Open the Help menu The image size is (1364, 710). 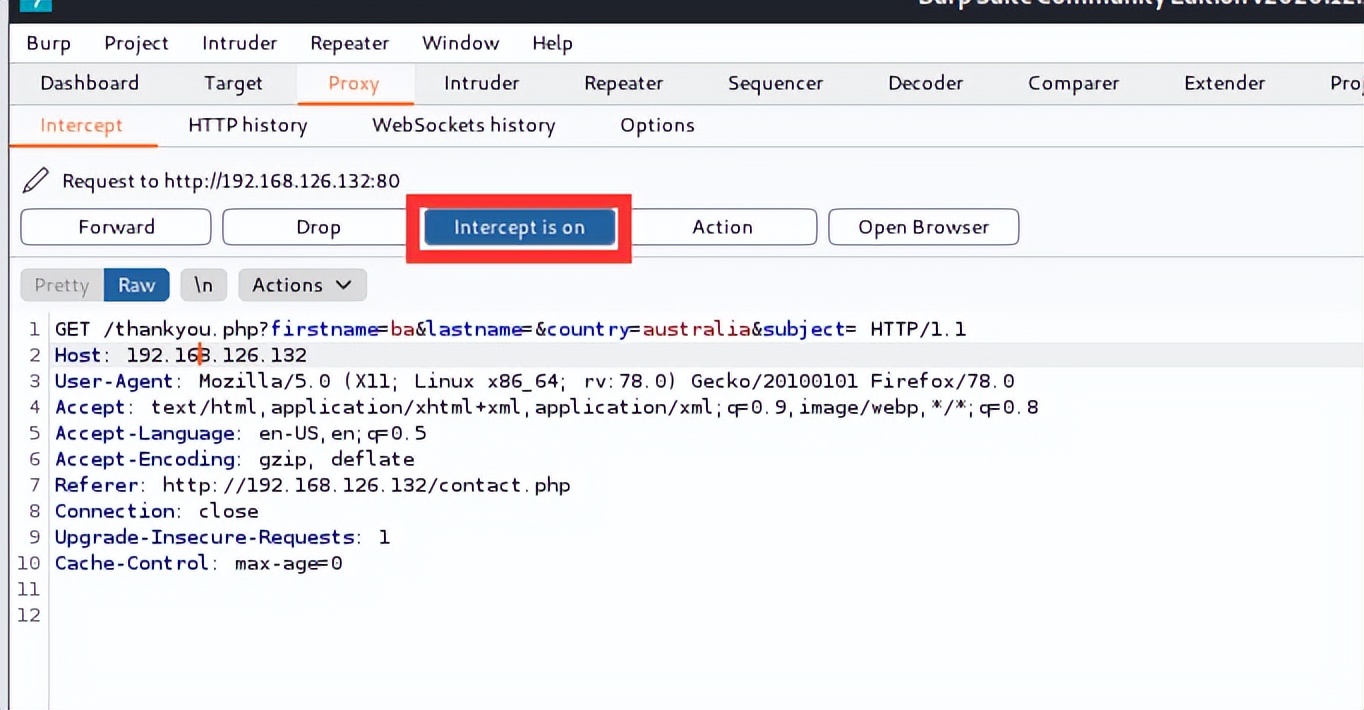(552, 43)
